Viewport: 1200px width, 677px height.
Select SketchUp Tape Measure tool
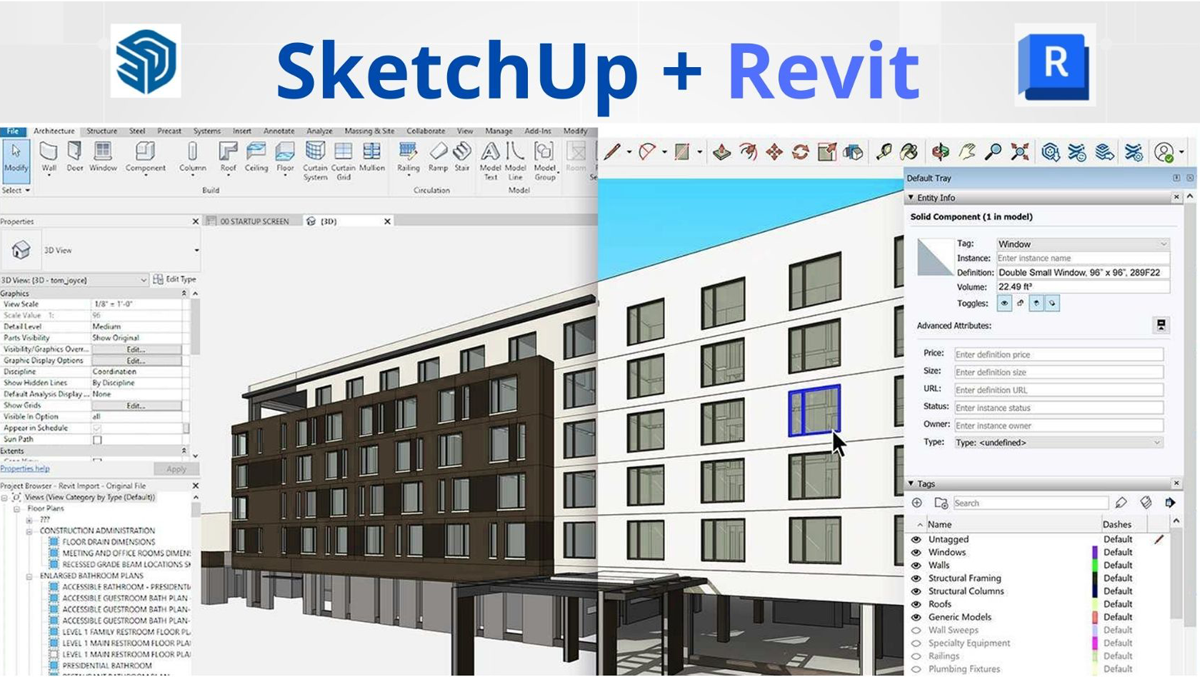tap(884, 152)
